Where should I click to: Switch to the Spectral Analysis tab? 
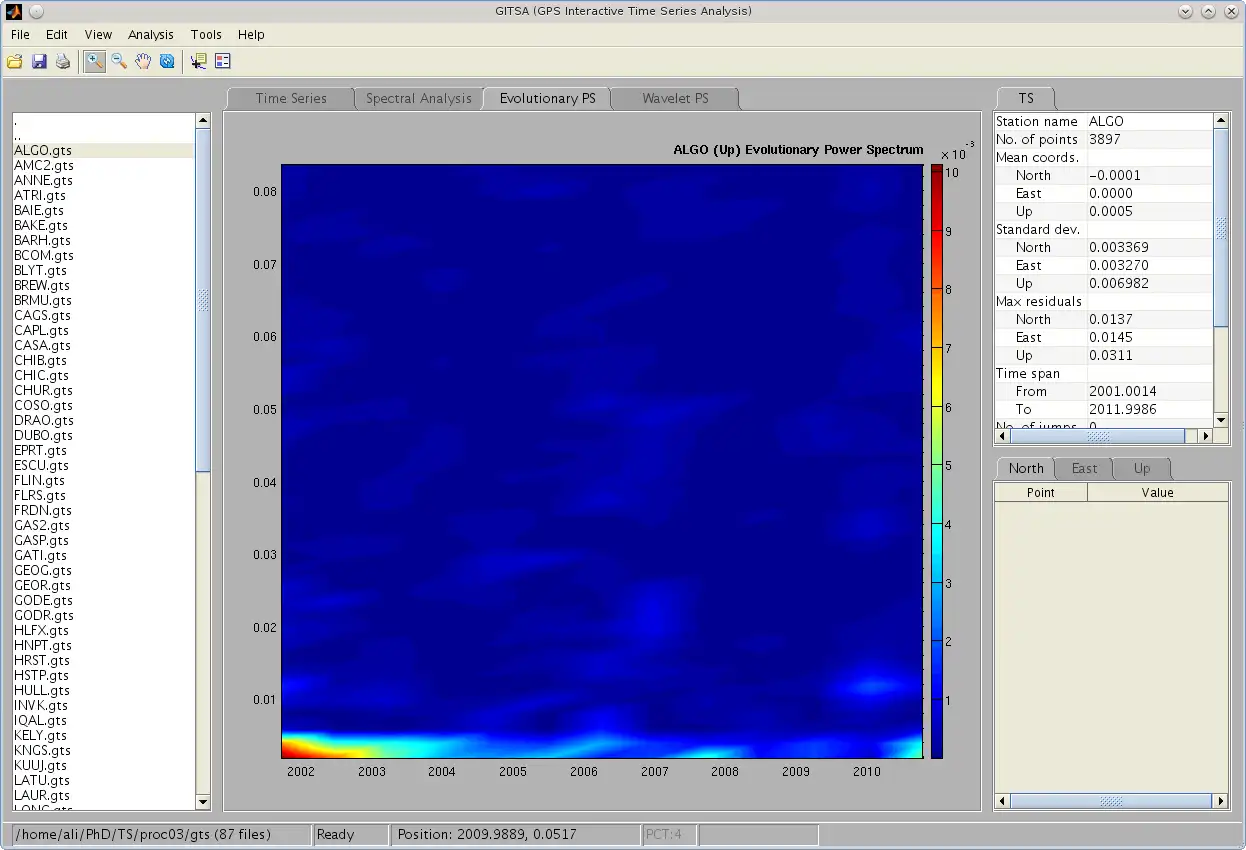[418, 98]
